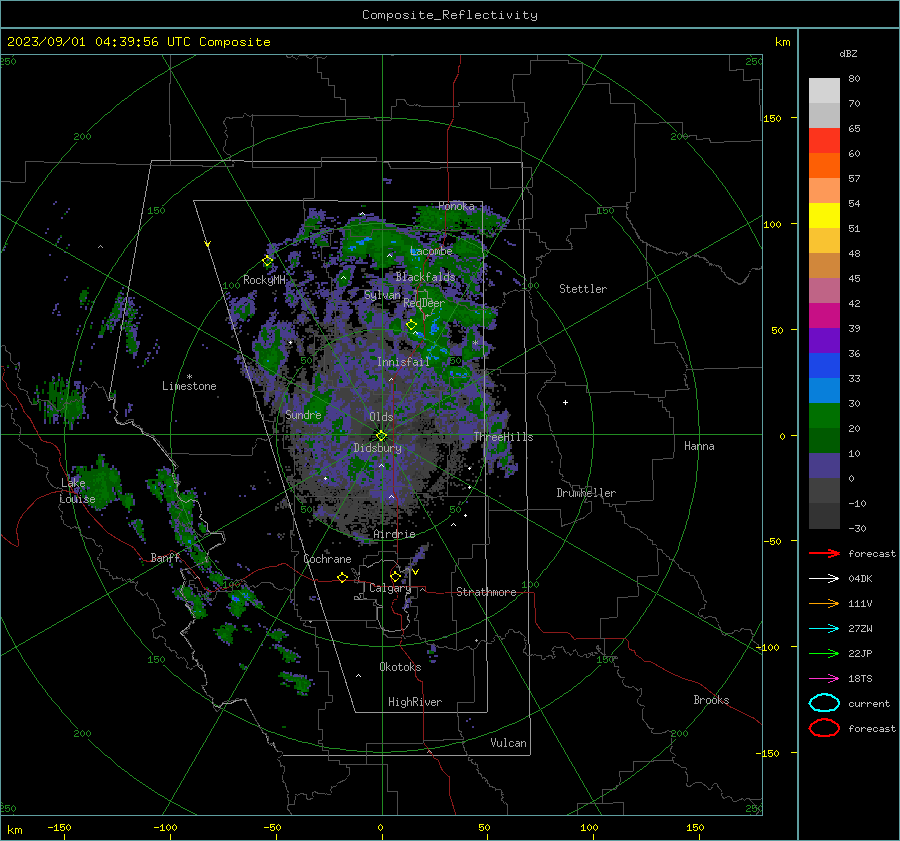Image resolution: width=900 pixels, height=841 pixels.
Task: Click the cyan 27ZW arrow icon
Action: [x=824, y=629]
